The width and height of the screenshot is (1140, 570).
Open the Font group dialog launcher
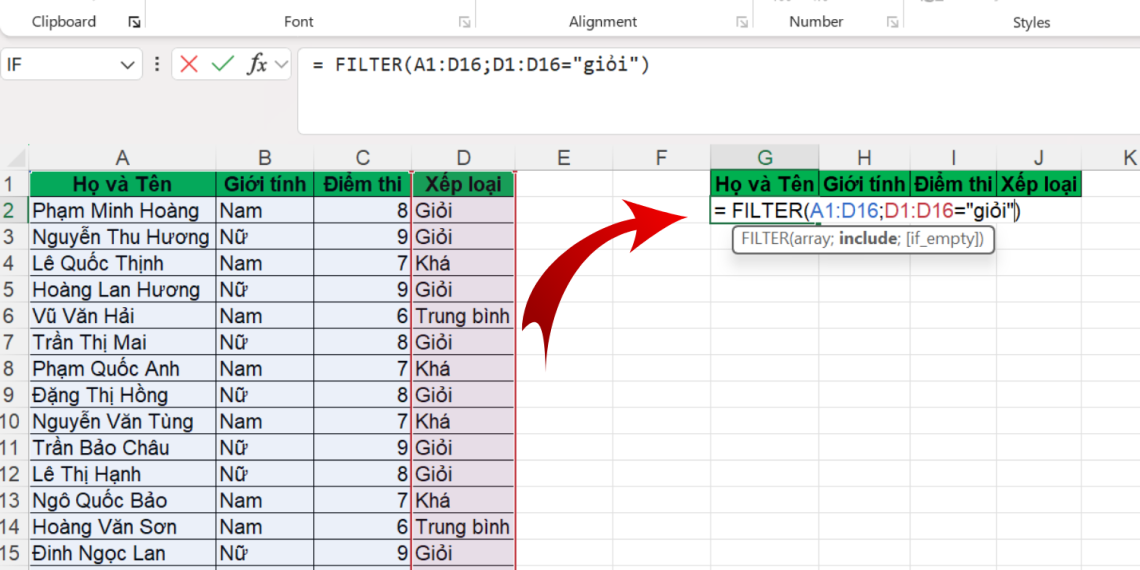coord(464,22)
